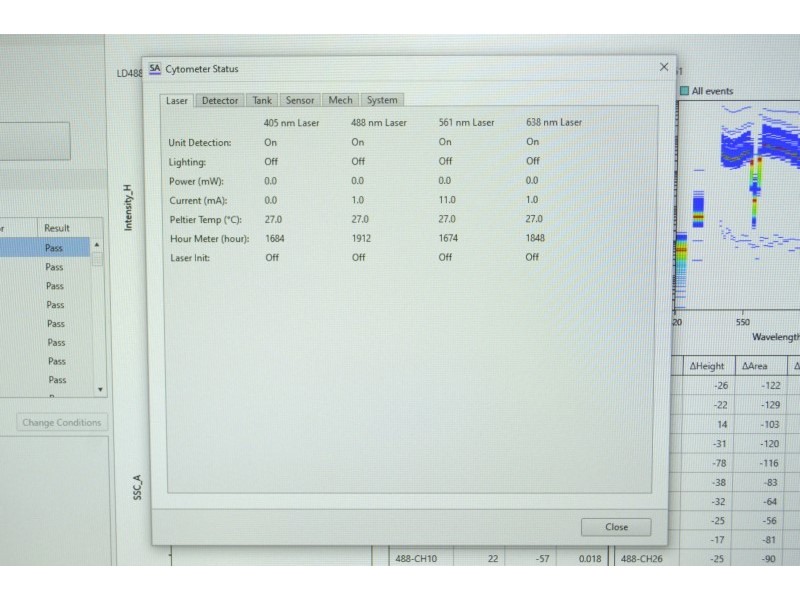Select the highlighted Pass result row
The height and width of the screenshot is (600, 800).
pyautogui.click(x=53, y=247)
